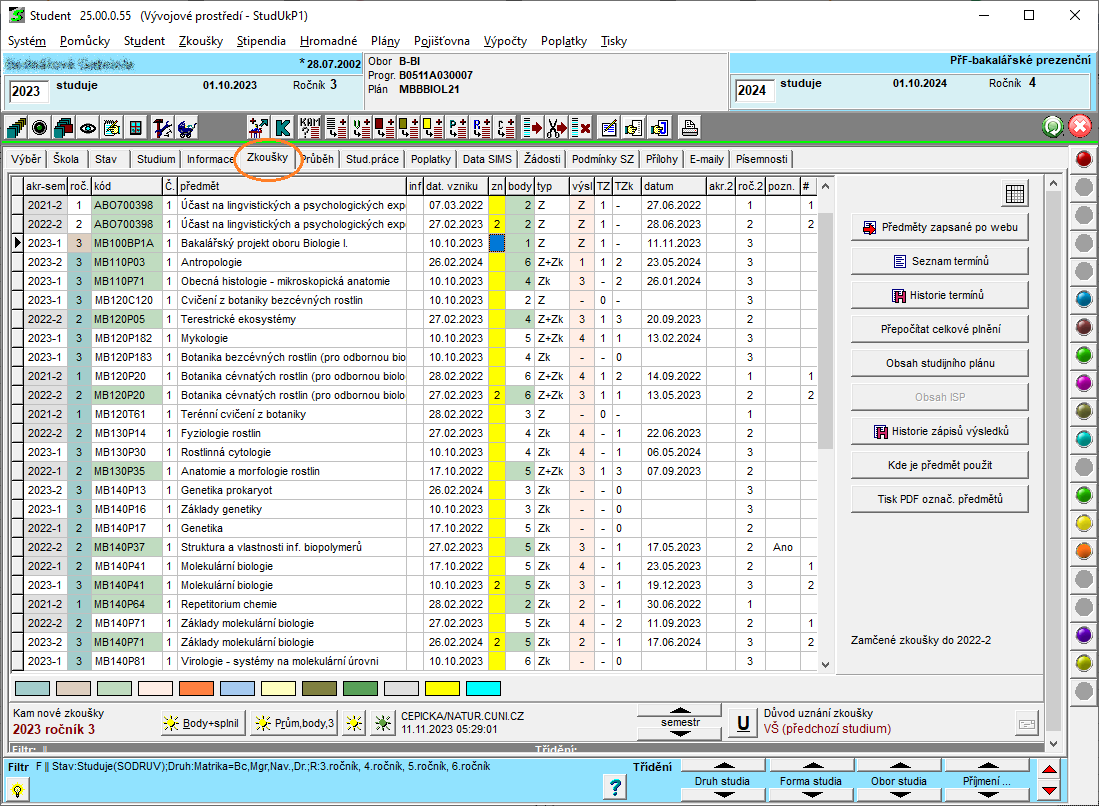The height and width of the screenshot is (806, 1099).
Task: Click the eye icon in the toolbar
Action: pyautogui.click(x=89, y=128)
